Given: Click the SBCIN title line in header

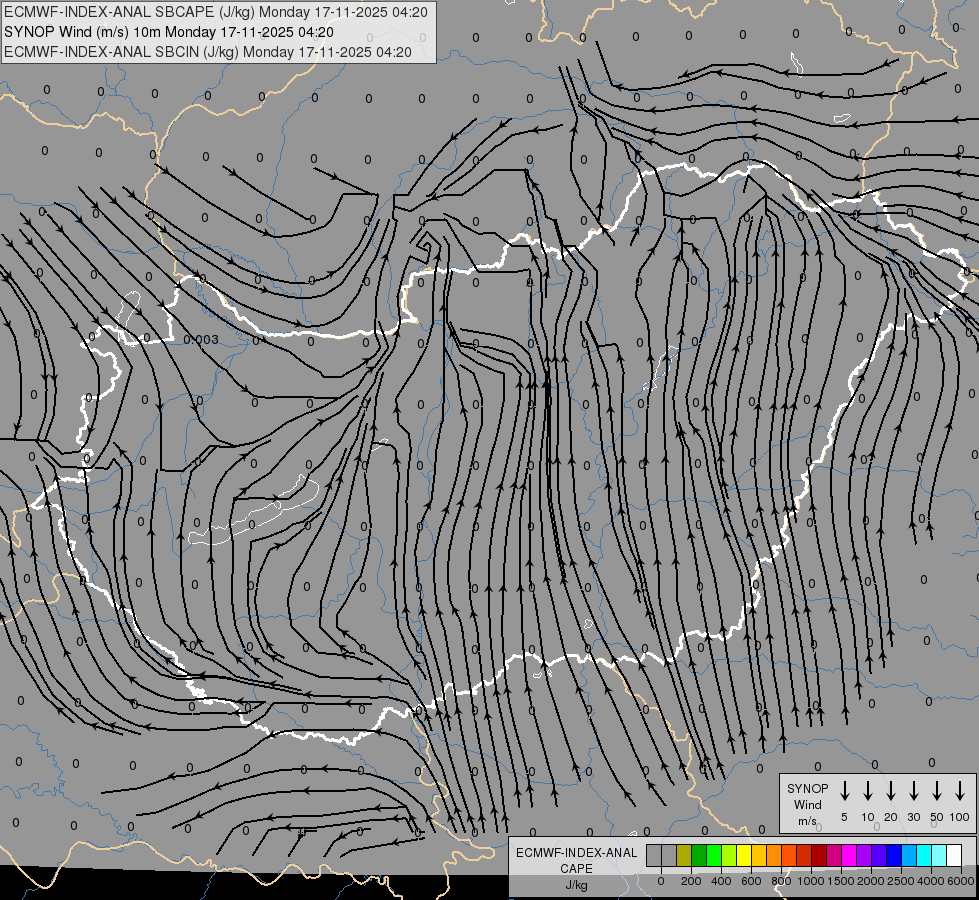Looking at the screenshot, I should pos(208,52).
